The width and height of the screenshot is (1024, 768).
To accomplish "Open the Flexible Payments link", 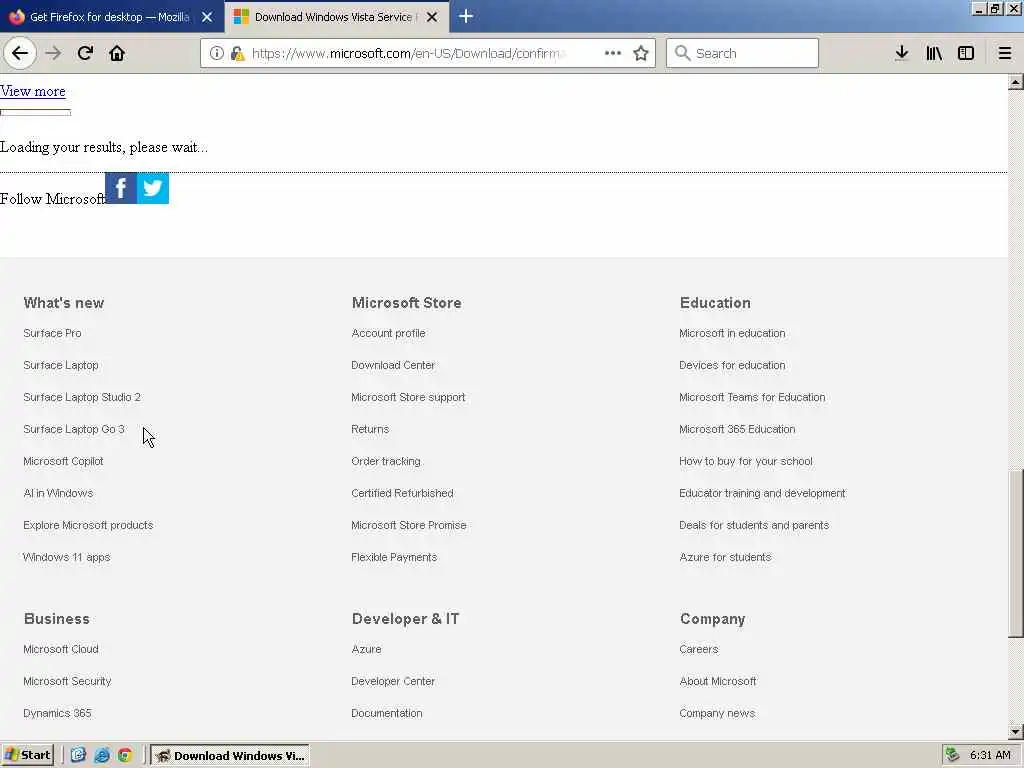I will click(x=394, y=557).
